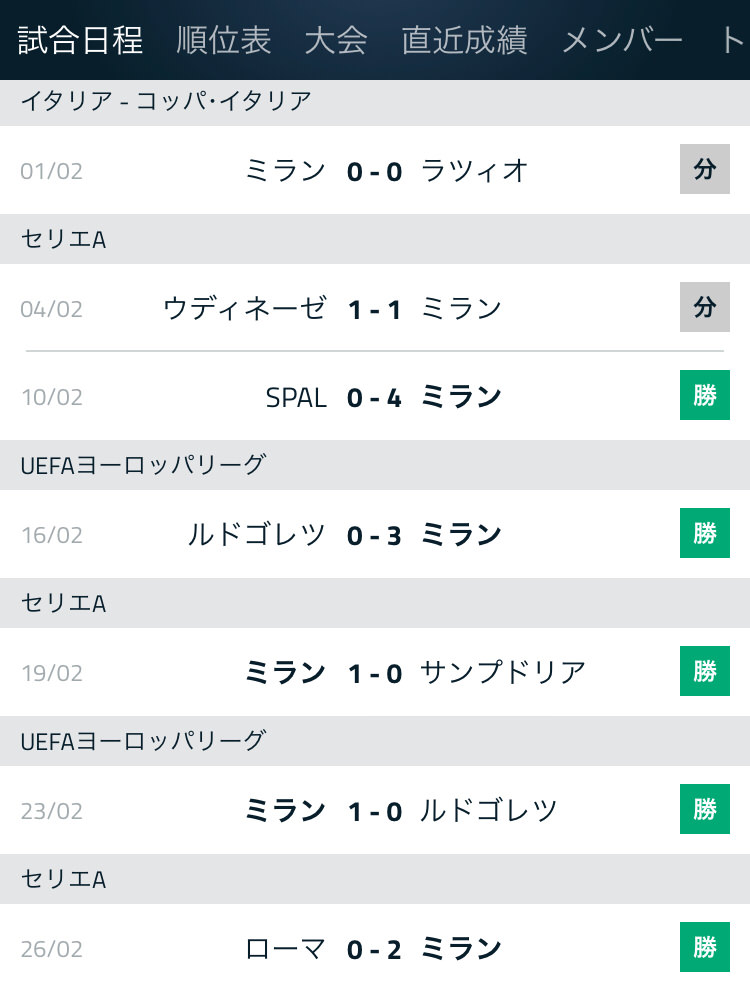
Task: Click the 勝 badge for 16/02 ルドゴレツ match
Action: 705,533
